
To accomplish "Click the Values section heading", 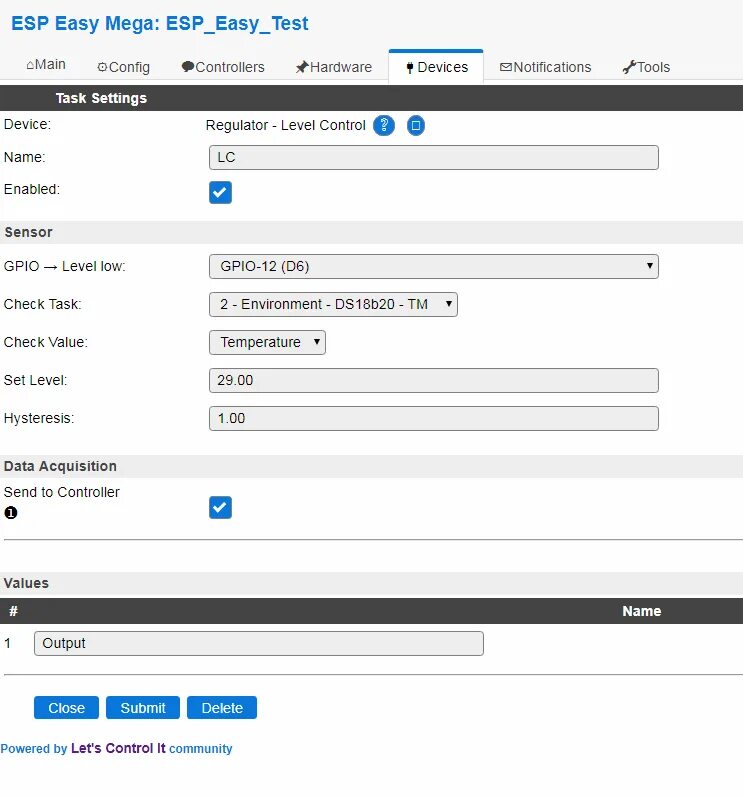I will (26, 583).
